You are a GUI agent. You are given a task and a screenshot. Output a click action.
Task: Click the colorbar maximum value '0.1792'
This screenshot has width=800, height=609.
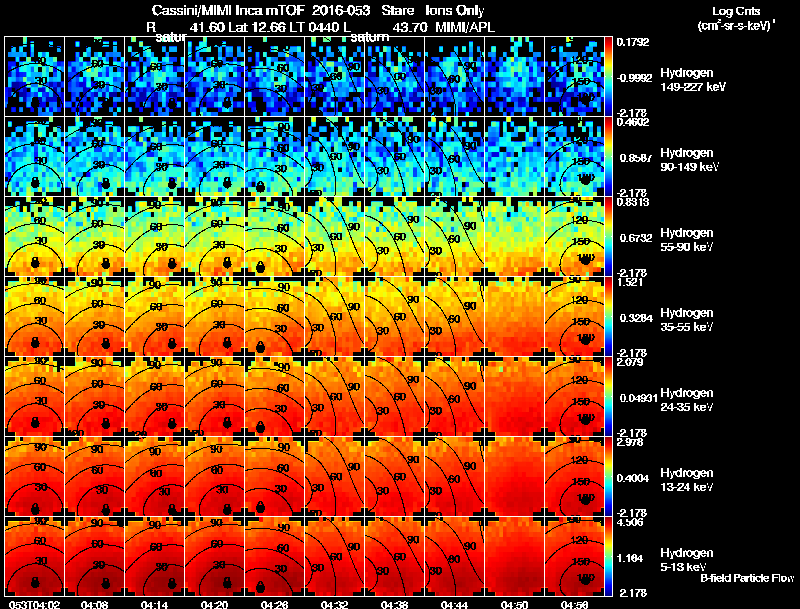(633, 42)
